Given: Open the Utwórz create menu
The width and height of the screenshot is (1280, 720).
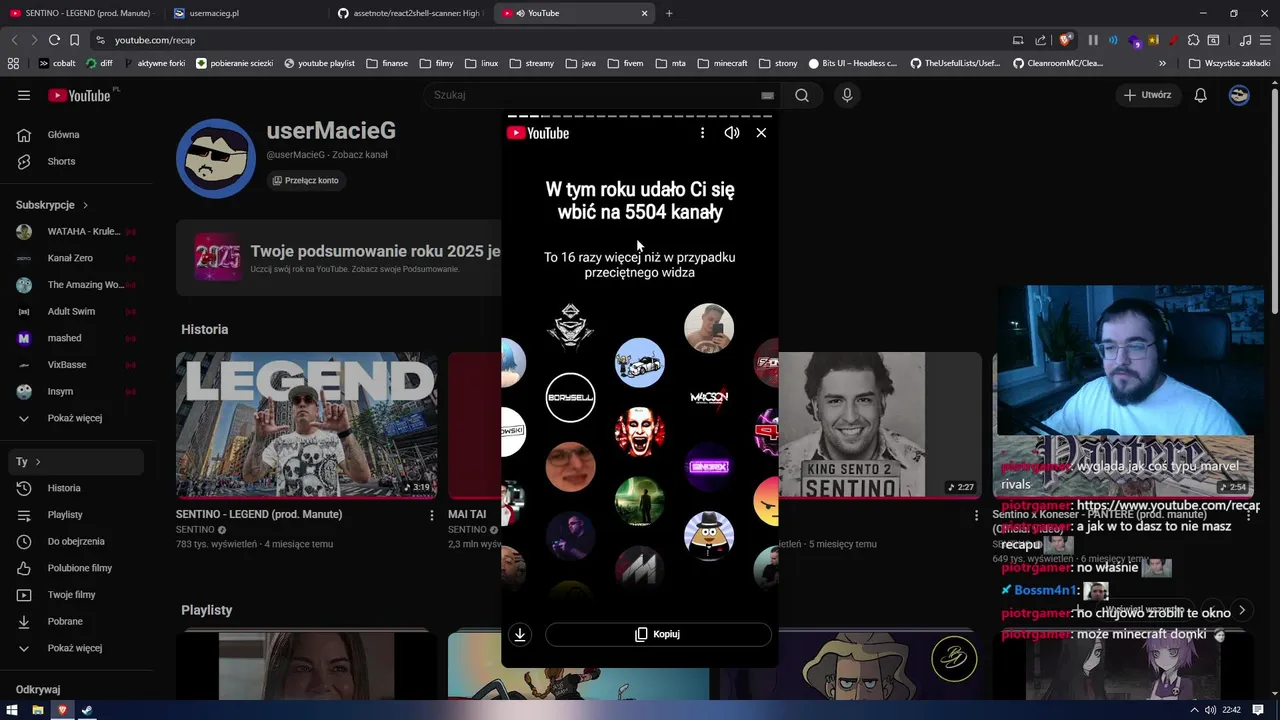Looking at the screenshot, I should point(1147,95).
